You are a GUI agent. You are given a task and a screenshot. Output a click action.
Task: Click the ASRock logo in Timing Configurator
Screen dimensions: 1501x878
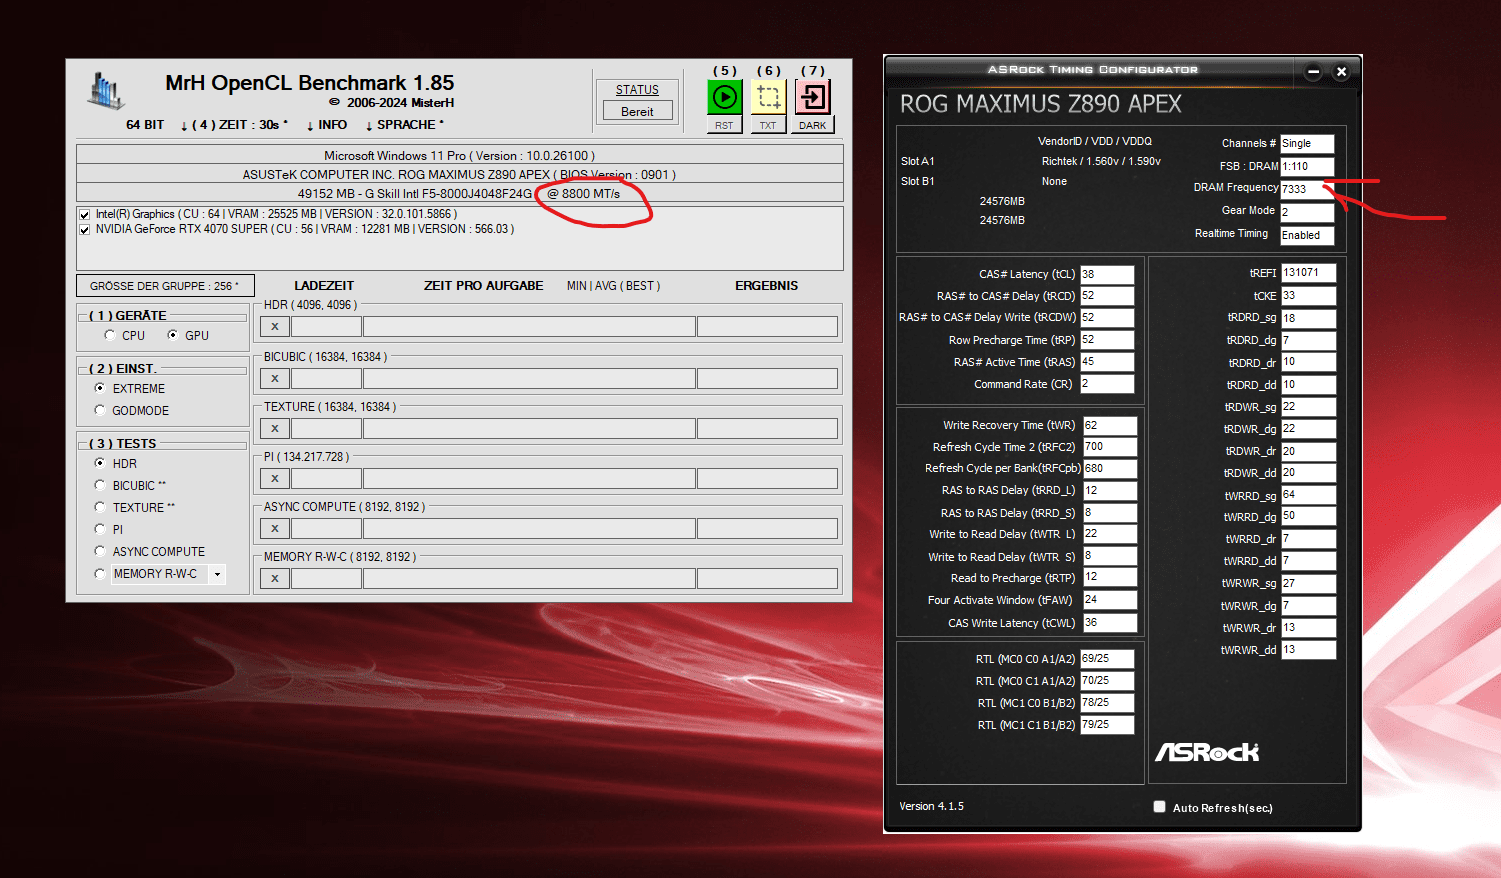1207,752
